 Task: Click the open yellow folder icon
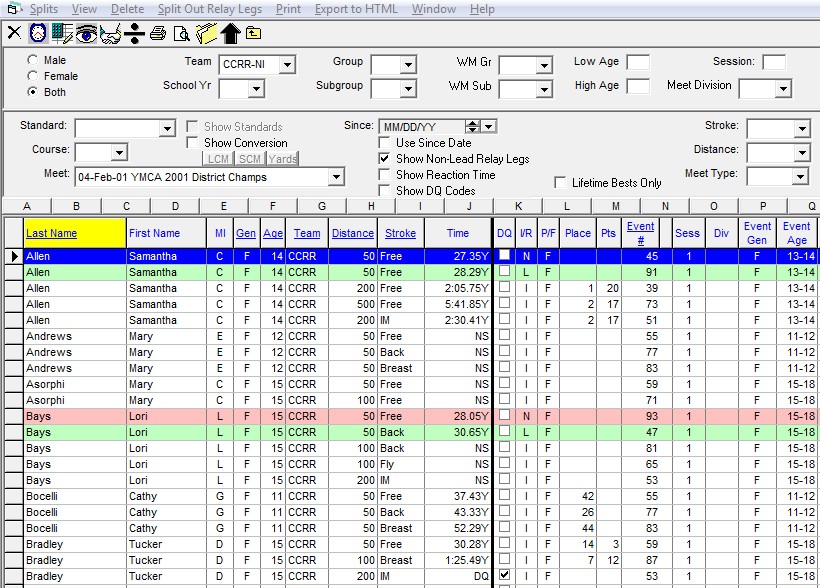point(206,33)
